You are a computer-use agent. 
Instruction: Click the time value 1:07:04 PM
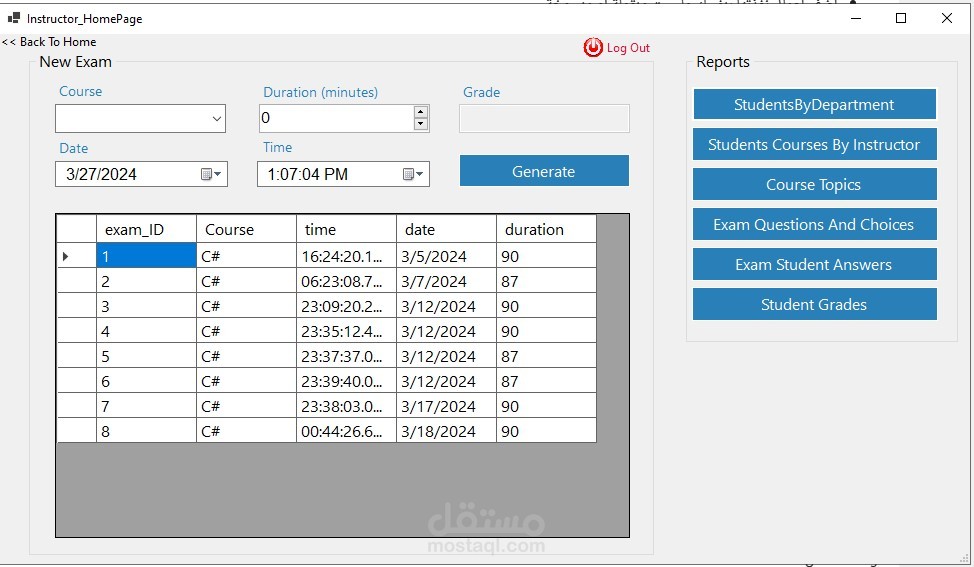click(x=307, y=175)
